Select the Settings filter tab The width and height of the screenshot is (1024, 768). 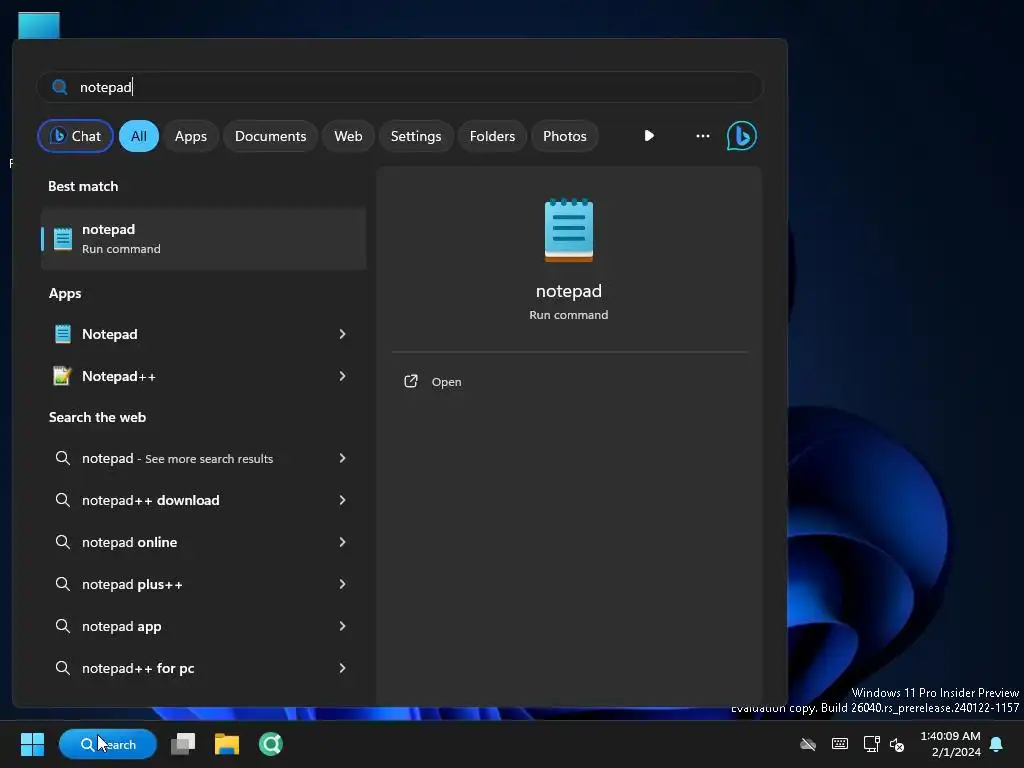416,136
